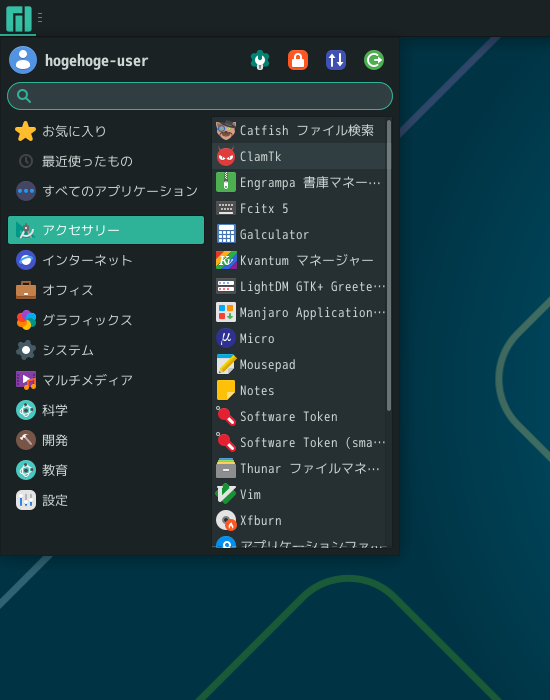550x700 pixels.
Task: Open the Galculator calculator app
Action: (x=299, y=234)
